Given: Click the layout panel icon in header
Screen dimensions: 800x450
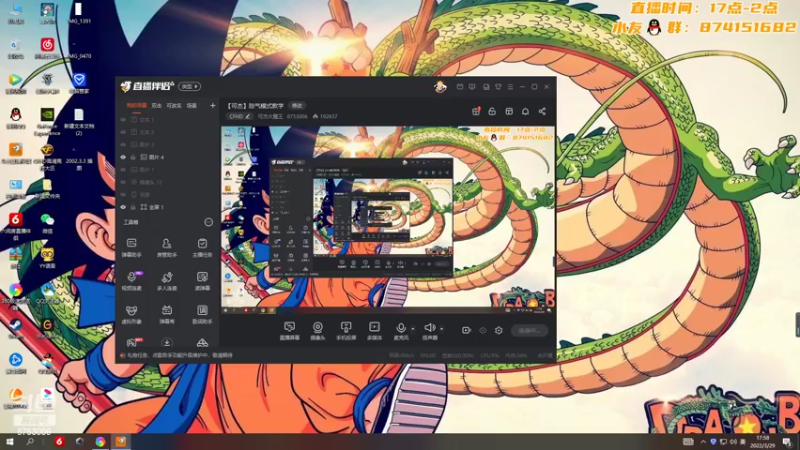Looking at the screenshot, I should 509,111.
